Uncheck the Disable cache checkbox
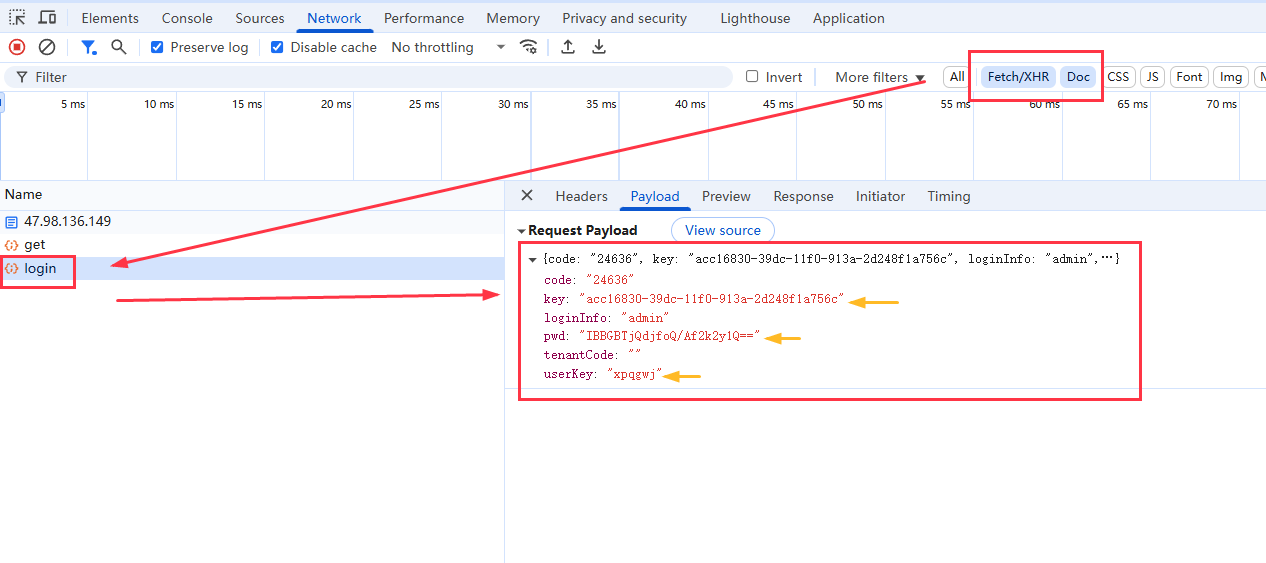This screenshot has width=1266, height=563. click(x=278, y=47)
